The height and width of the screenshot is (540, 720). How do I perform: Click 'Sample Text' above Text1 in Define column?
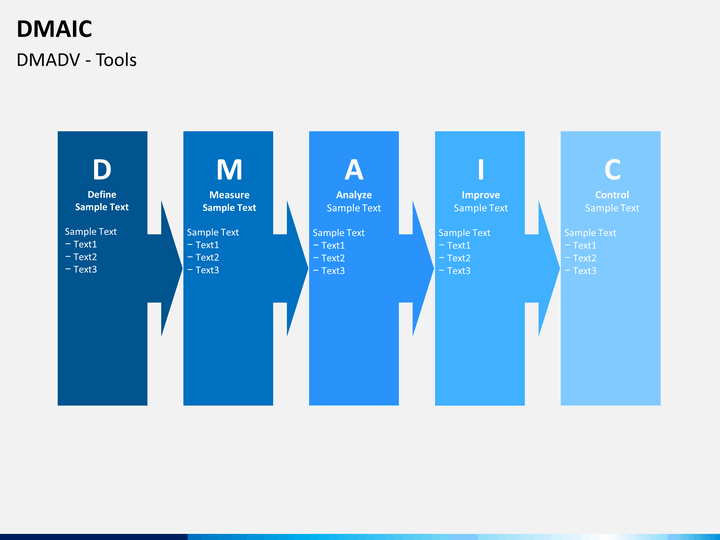tap(91, 231)
